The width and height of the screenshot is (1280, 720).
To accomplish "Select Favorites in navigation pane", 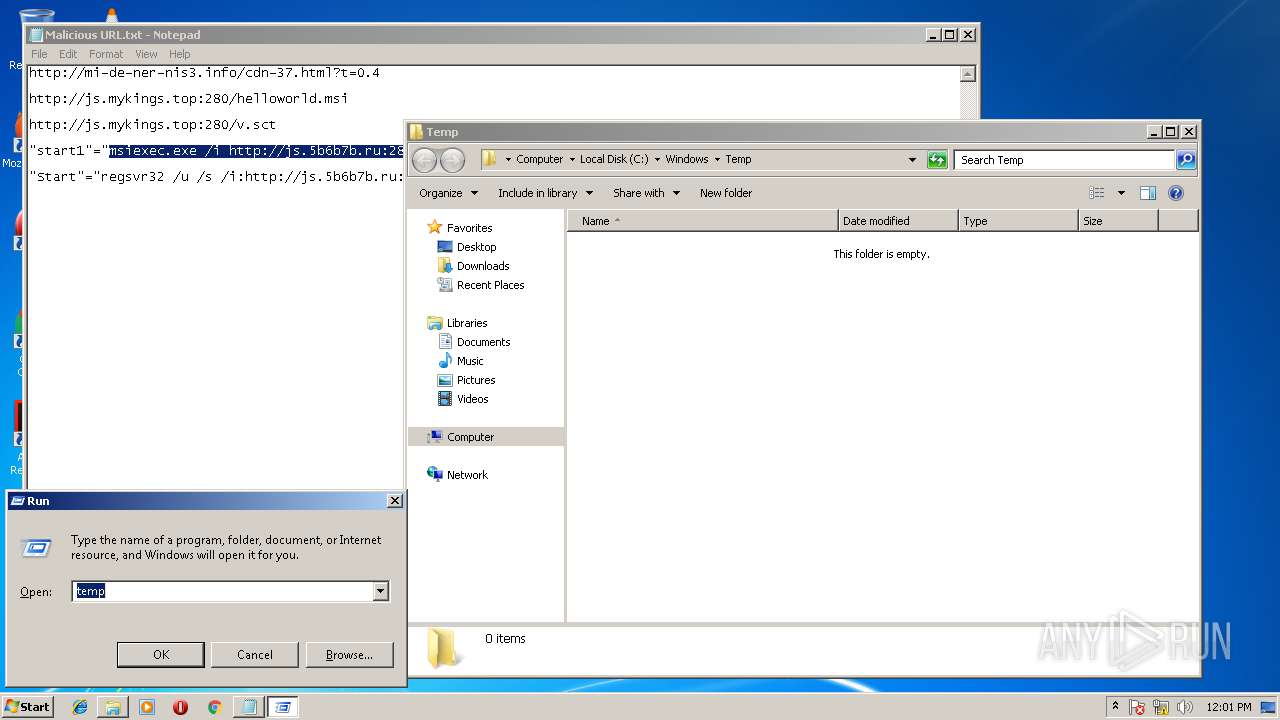I will pyautogui.click(x=469, y=228).
